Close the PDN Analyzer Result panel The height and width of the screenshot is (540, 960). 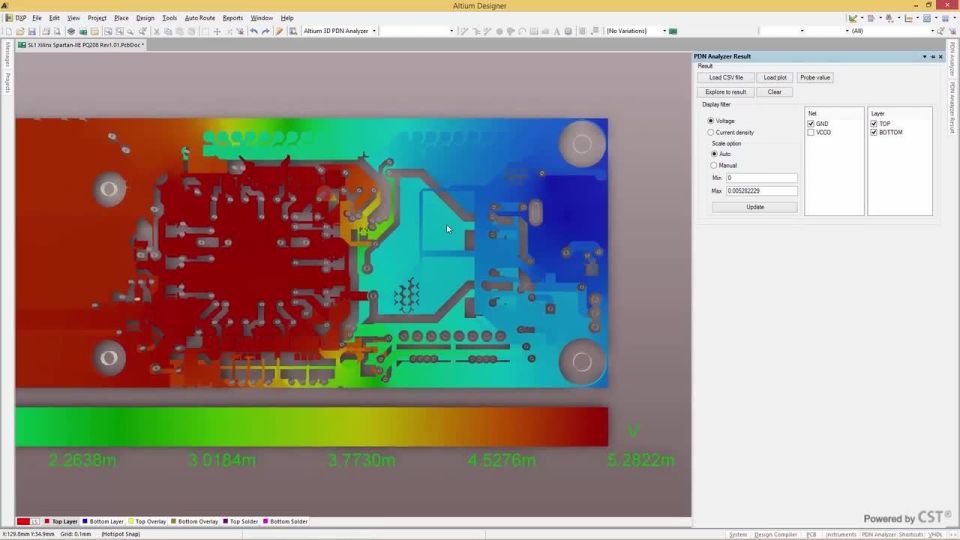pos(941,56)
